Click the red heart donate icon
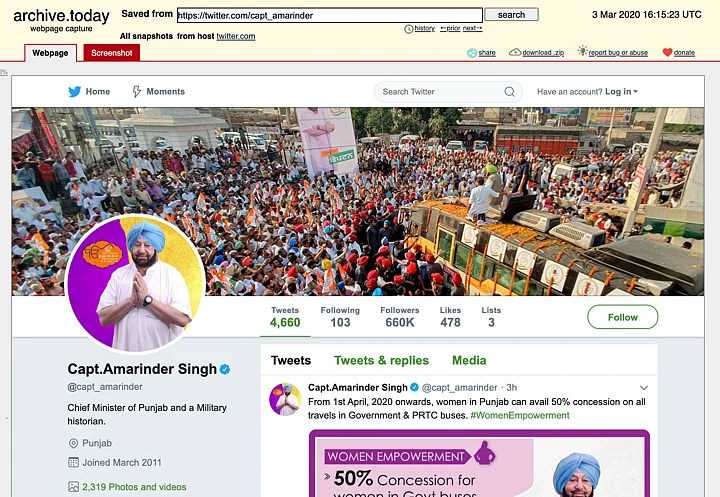The height and width of the screenshot is (497, 720). (667, 52)
